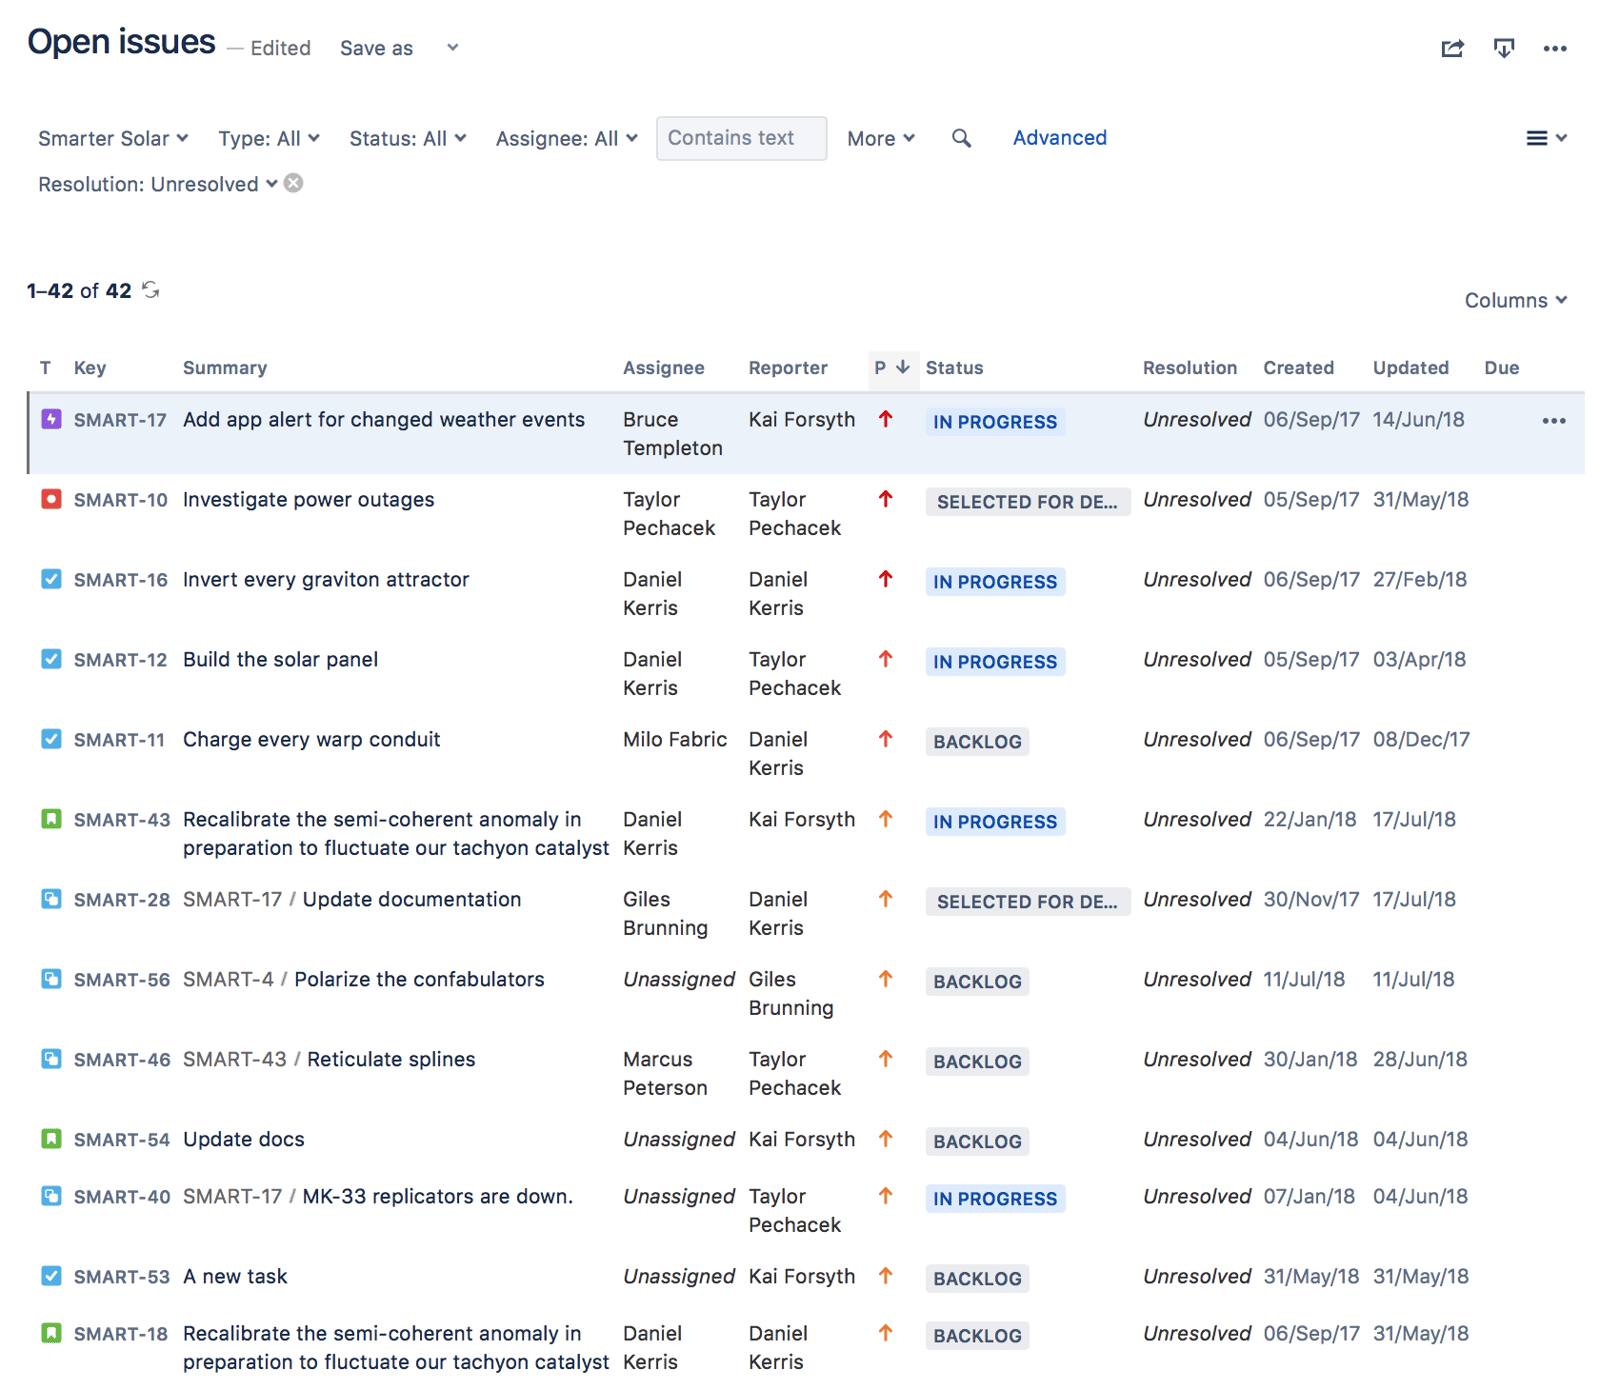Open the Smarter Solar project dropdown
Screen dimensions: 1600x1390
click(x=112, y=138)
